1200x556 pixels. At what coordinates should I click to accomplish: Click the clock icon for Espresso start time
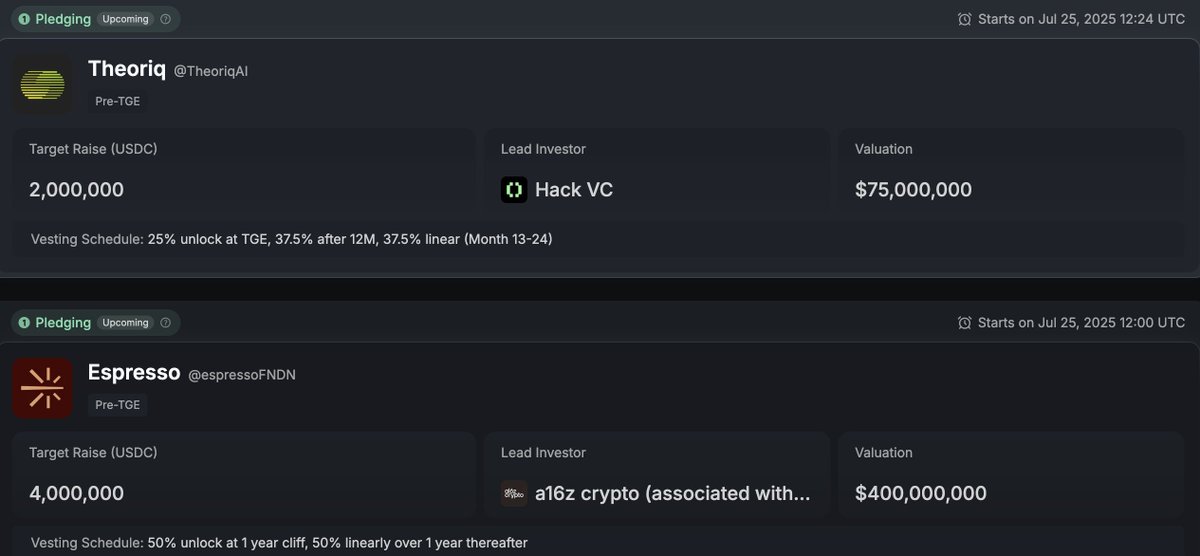[965, 323]
